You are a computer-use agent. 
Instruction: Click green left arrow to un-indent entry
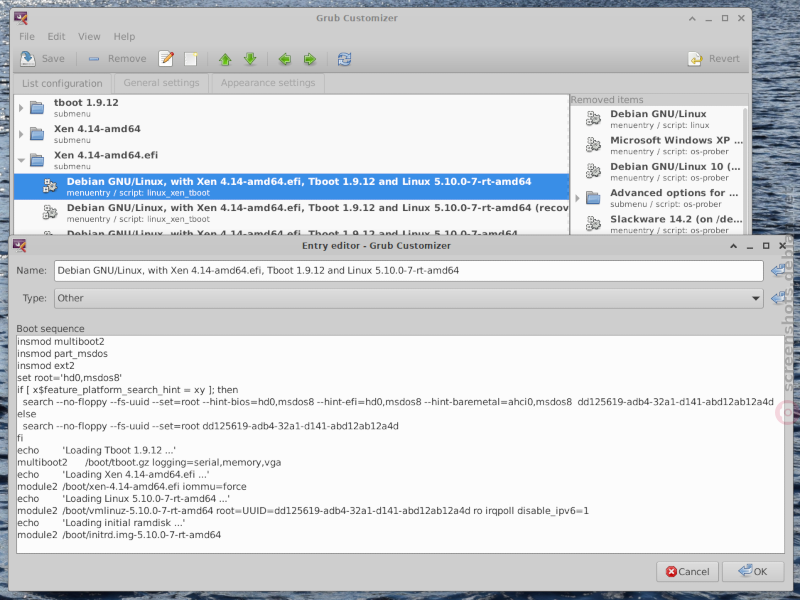coord(285,59)
